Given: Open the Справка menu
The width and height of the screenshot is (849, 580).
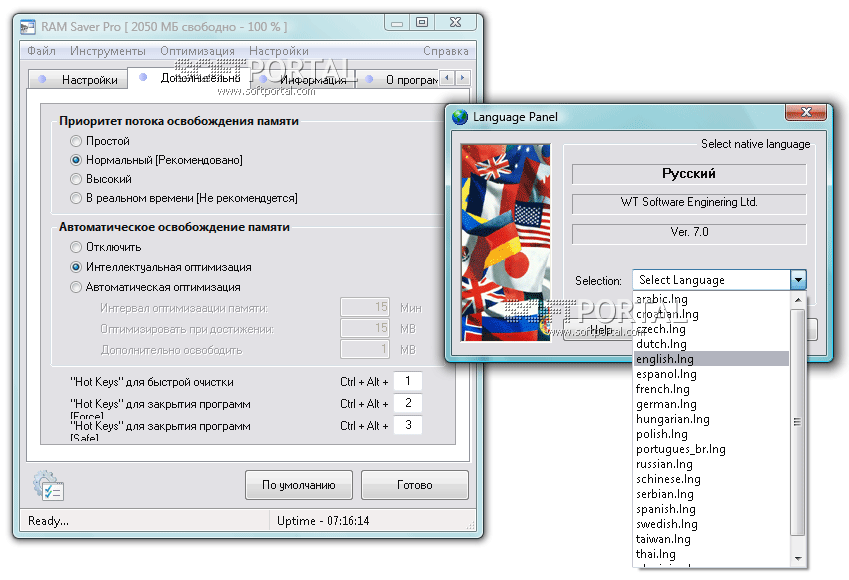Looking at the screenshot, I should pyautogui.click(x=446, y=51).
